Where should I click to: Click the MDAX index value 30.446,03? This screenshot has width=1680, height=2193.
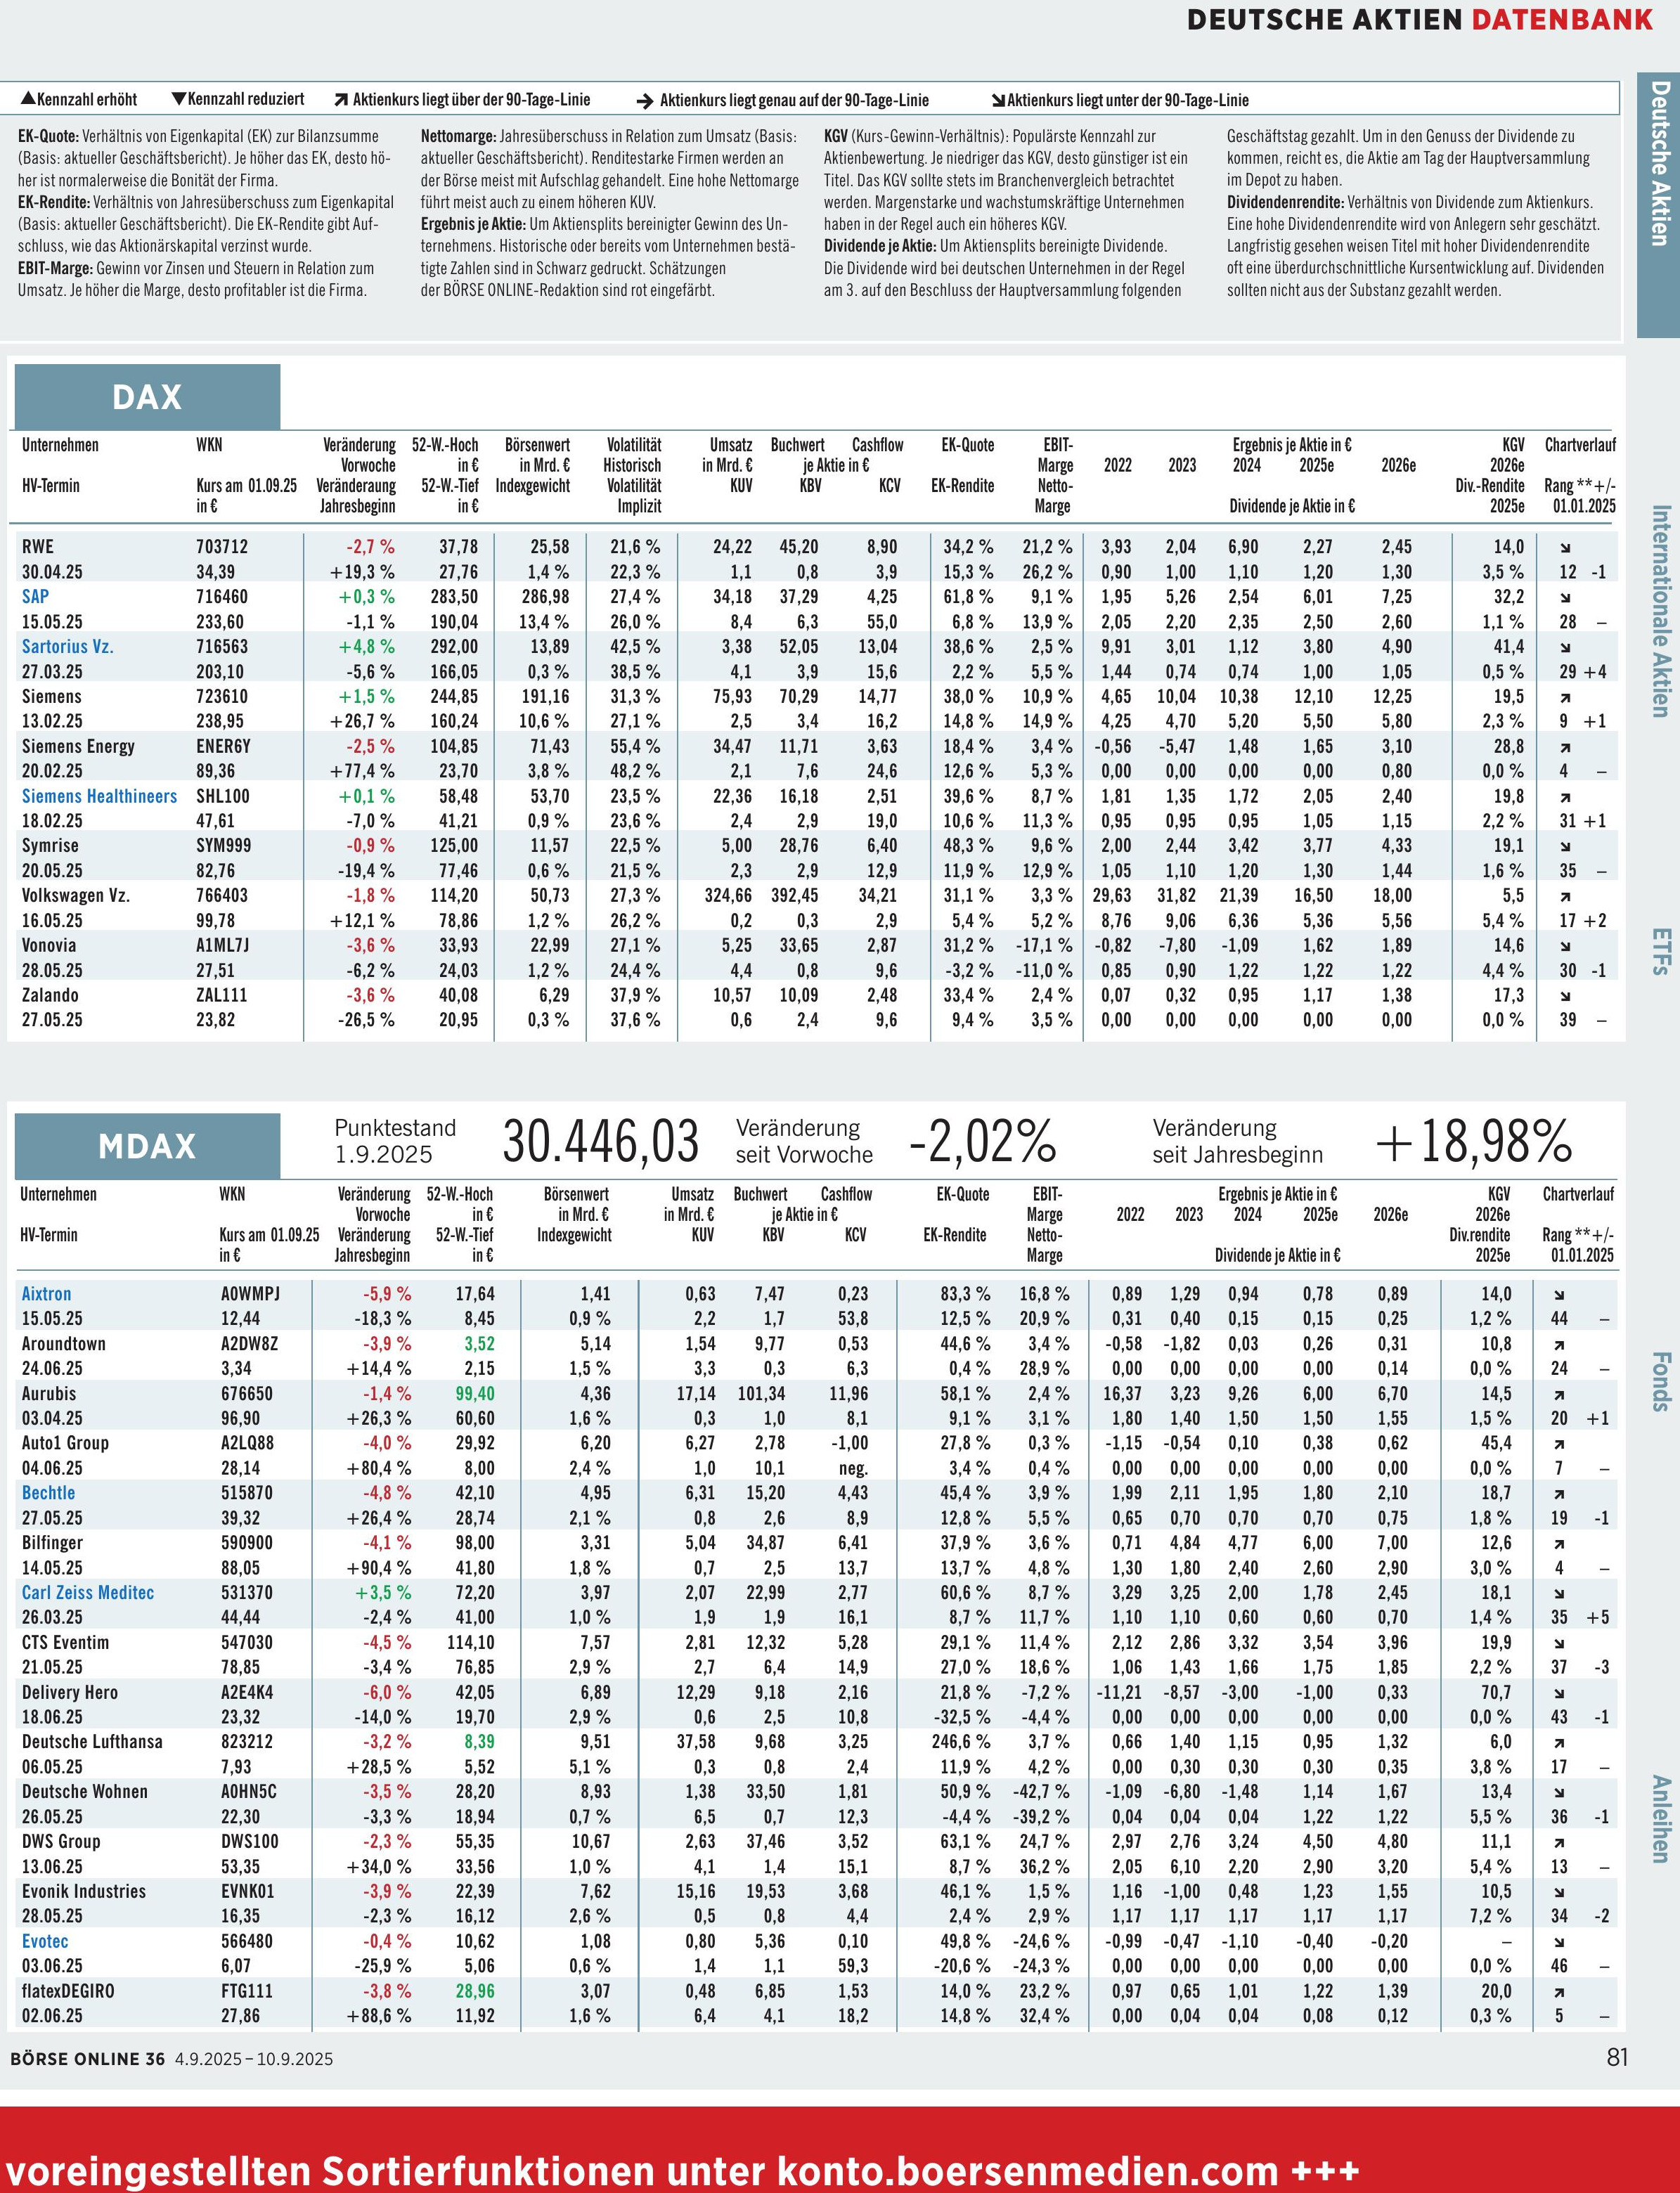[600, 1142]
